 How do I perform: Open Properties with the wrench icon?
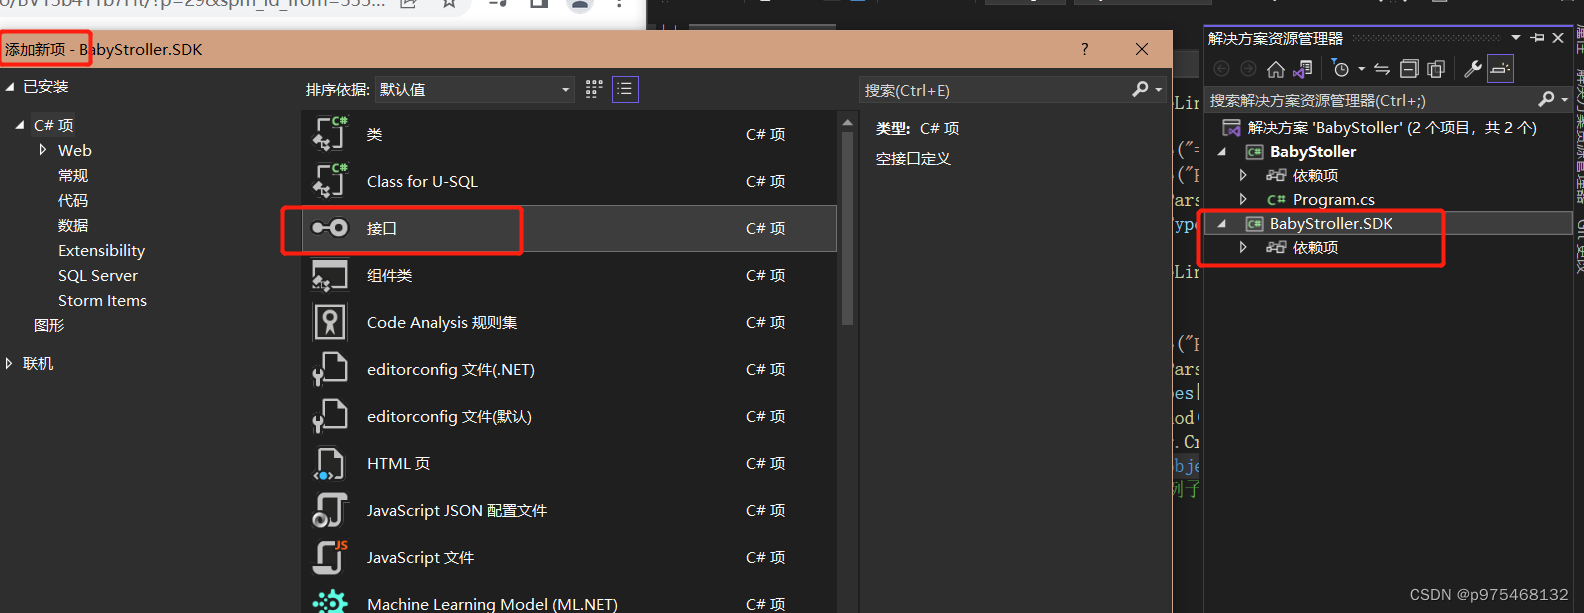pyautogui.click(x=1472, y=69)
